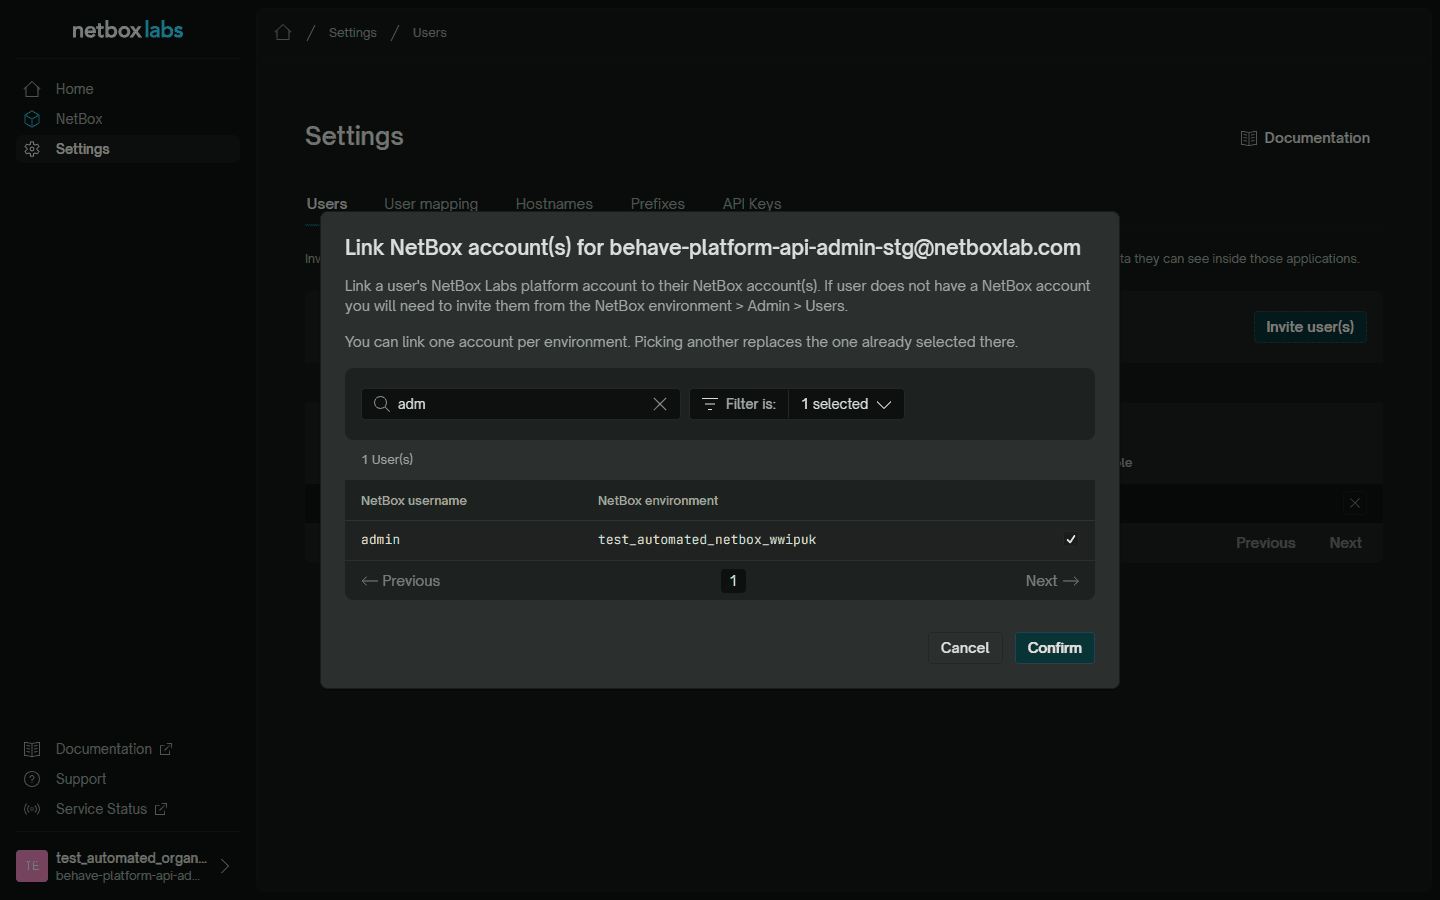1440x900 pixels.
Task: Select the admin username cell
Action: click(381, 540)
